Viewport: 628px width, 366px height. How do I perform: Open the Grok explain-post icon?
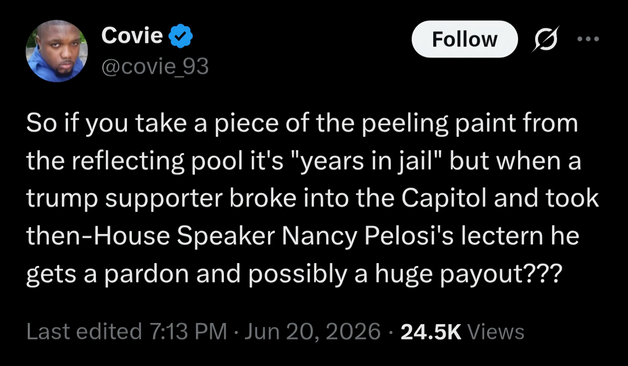pyautogui.click(x=545, y=39)
